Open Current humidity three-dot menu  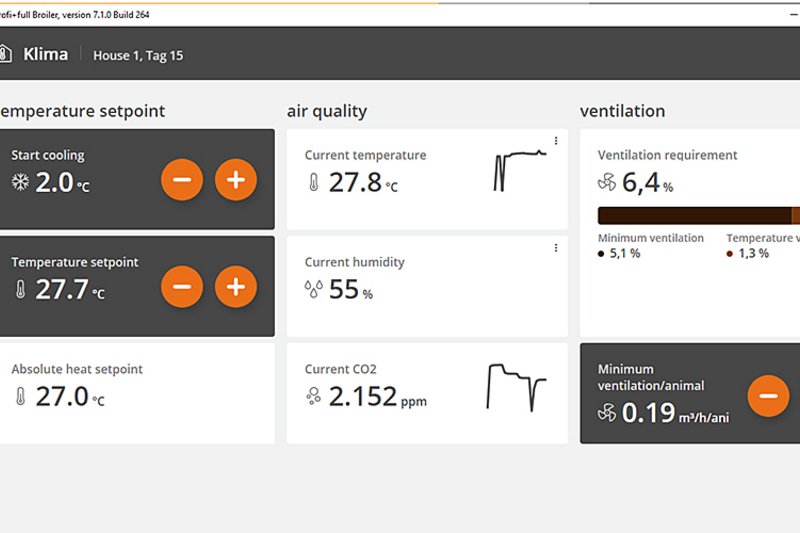pos(556,248)
